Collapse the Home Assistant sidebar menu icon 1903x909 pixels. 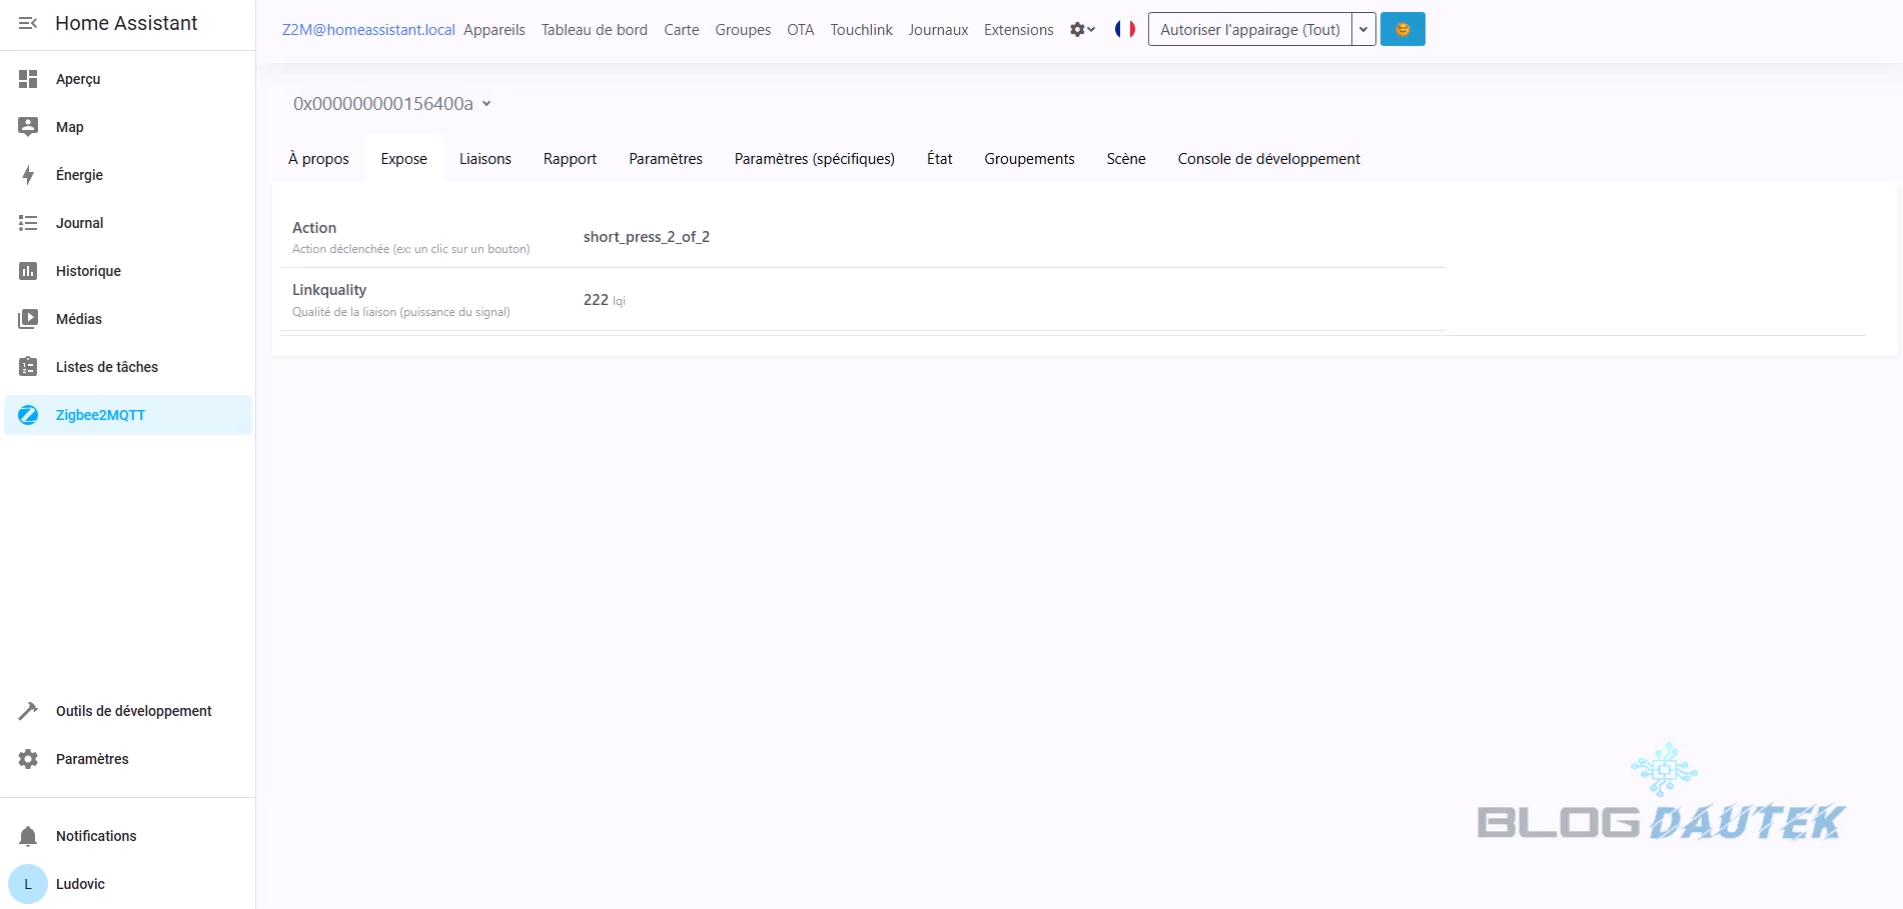click(x=28, y=23)
